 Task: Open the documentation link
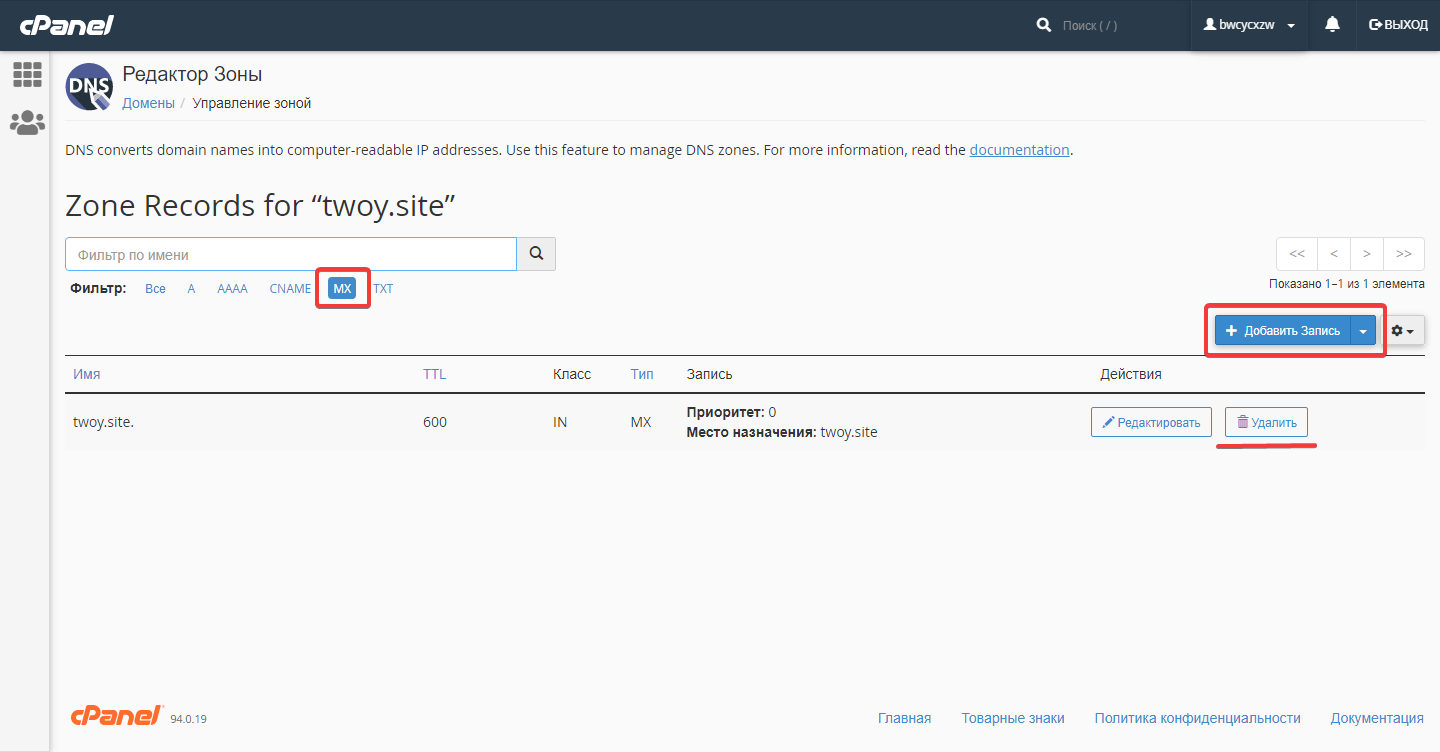pos(1020,150)
